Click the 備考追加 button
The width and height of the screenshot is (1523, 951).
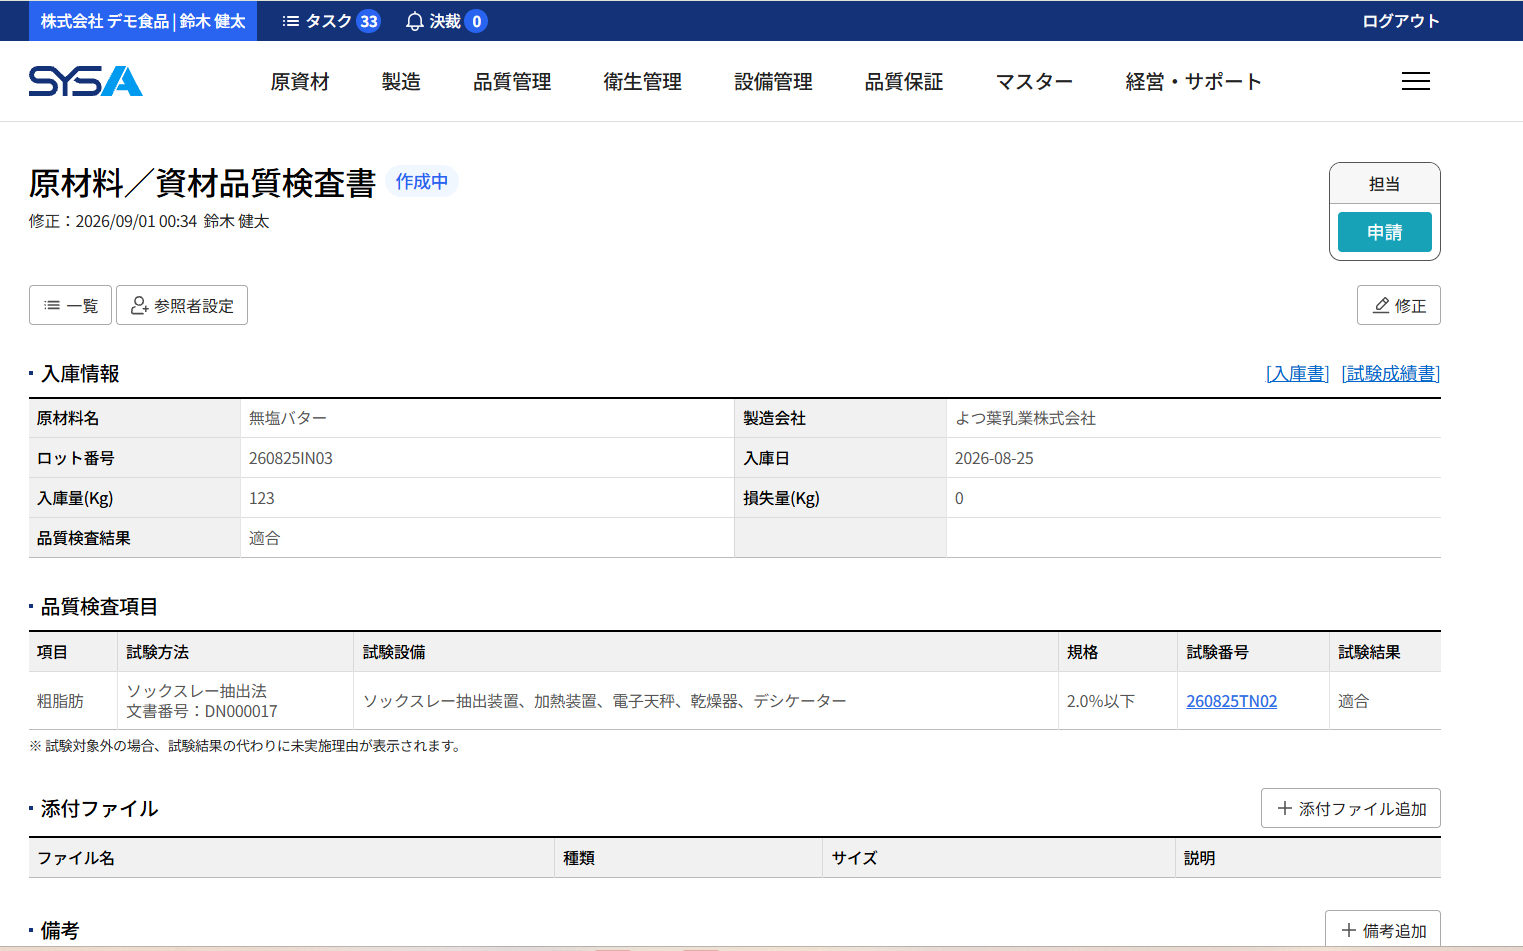pyautogui.click(x=1383, y=930)
